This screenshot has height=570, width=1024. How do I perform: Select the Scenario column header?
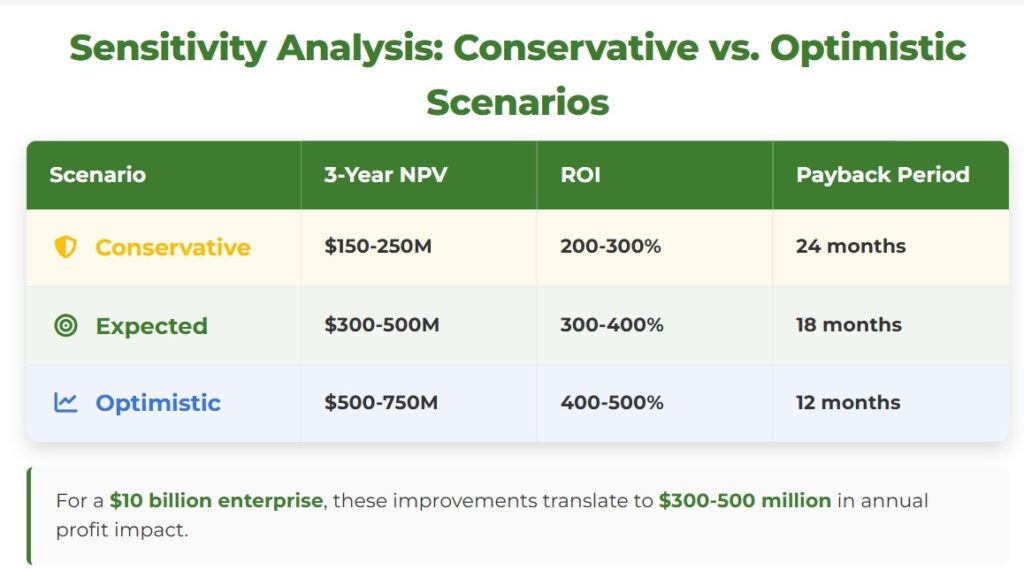(98, 175)
